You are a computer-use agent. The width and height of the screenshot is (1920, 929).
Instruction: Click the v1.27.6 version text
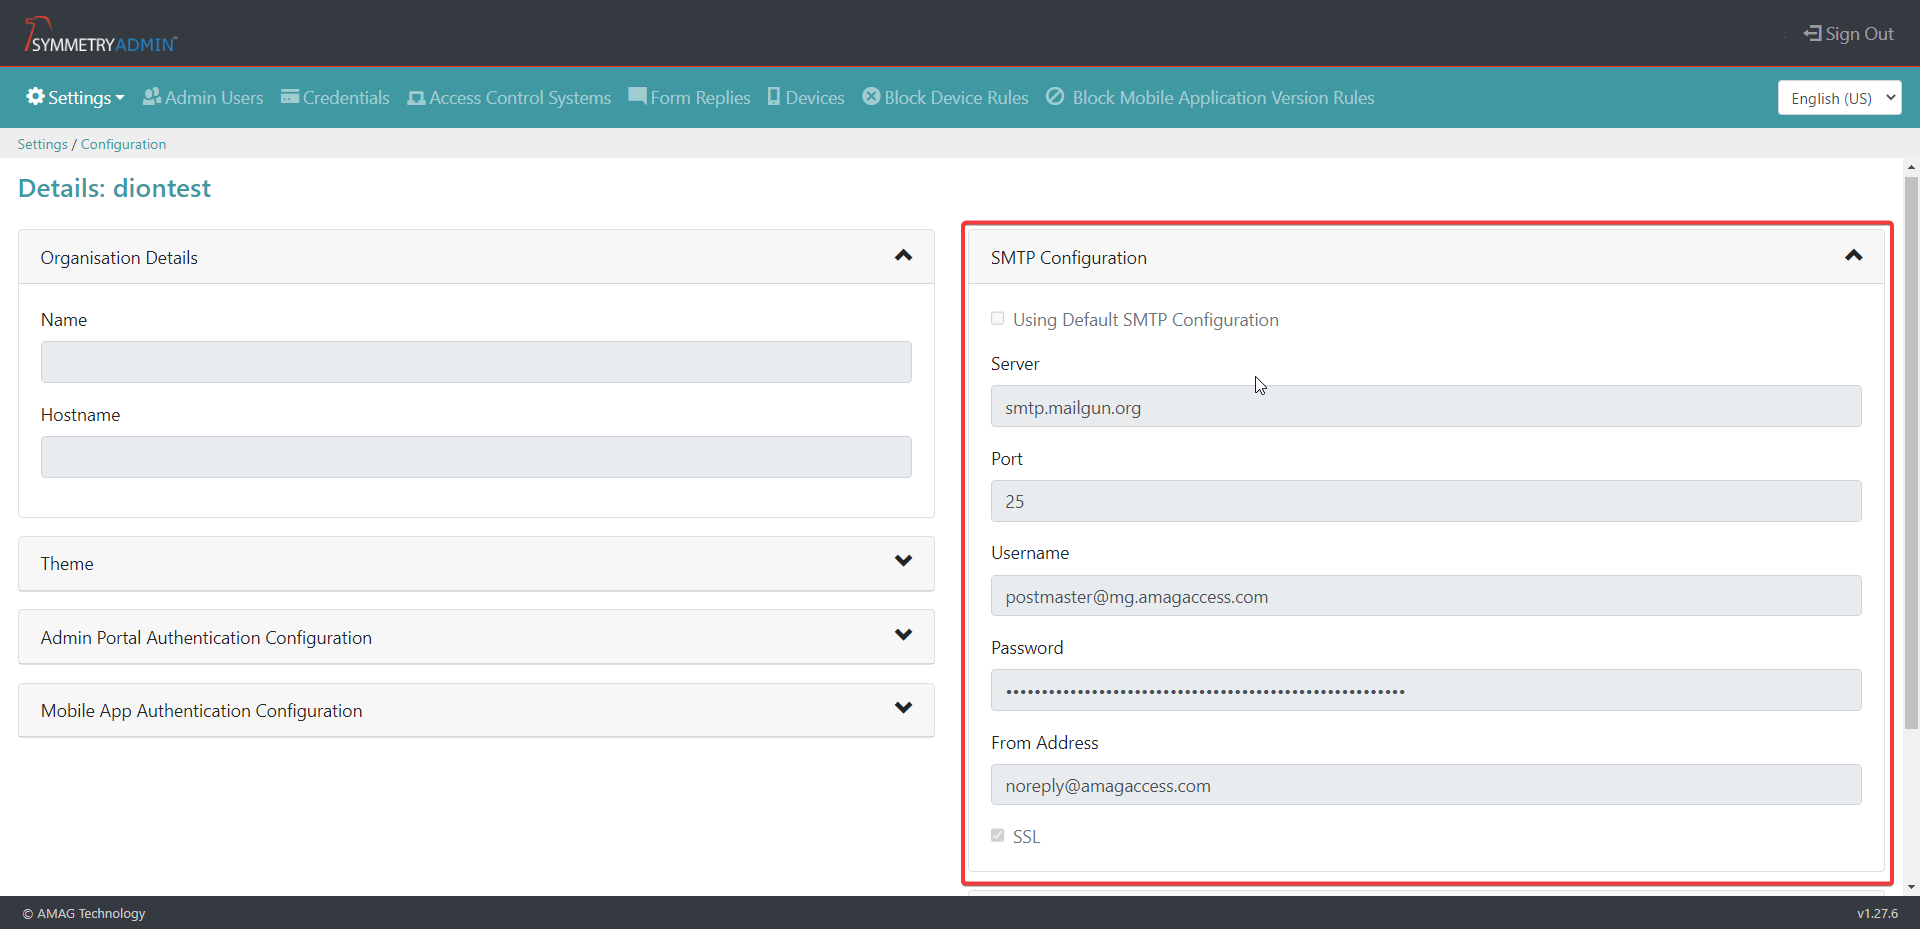1877,913
